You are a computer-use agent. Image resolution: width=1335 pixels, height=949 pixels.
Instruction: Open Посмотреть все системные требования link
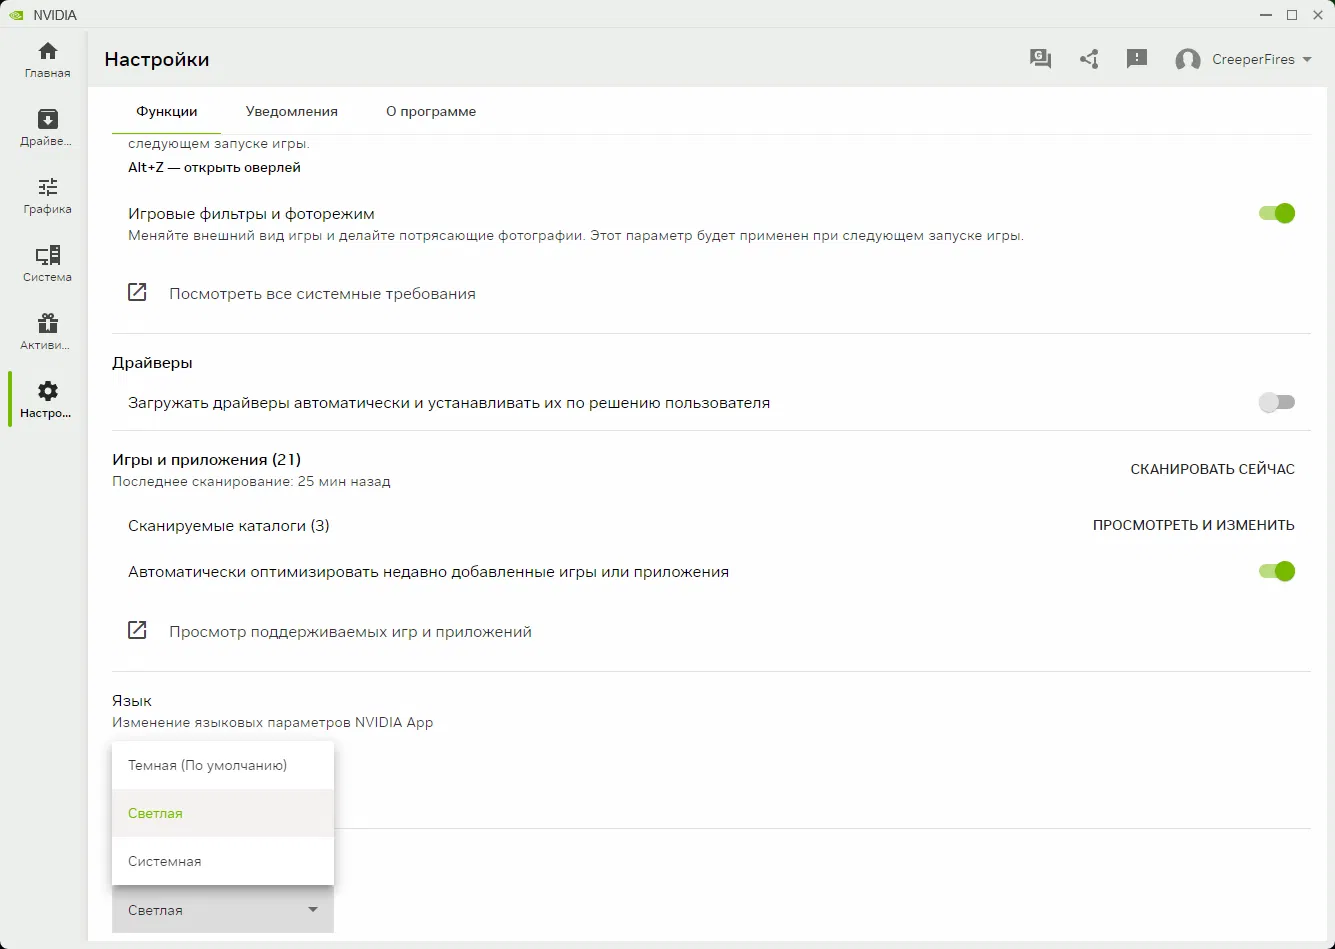tap(322, 294)
